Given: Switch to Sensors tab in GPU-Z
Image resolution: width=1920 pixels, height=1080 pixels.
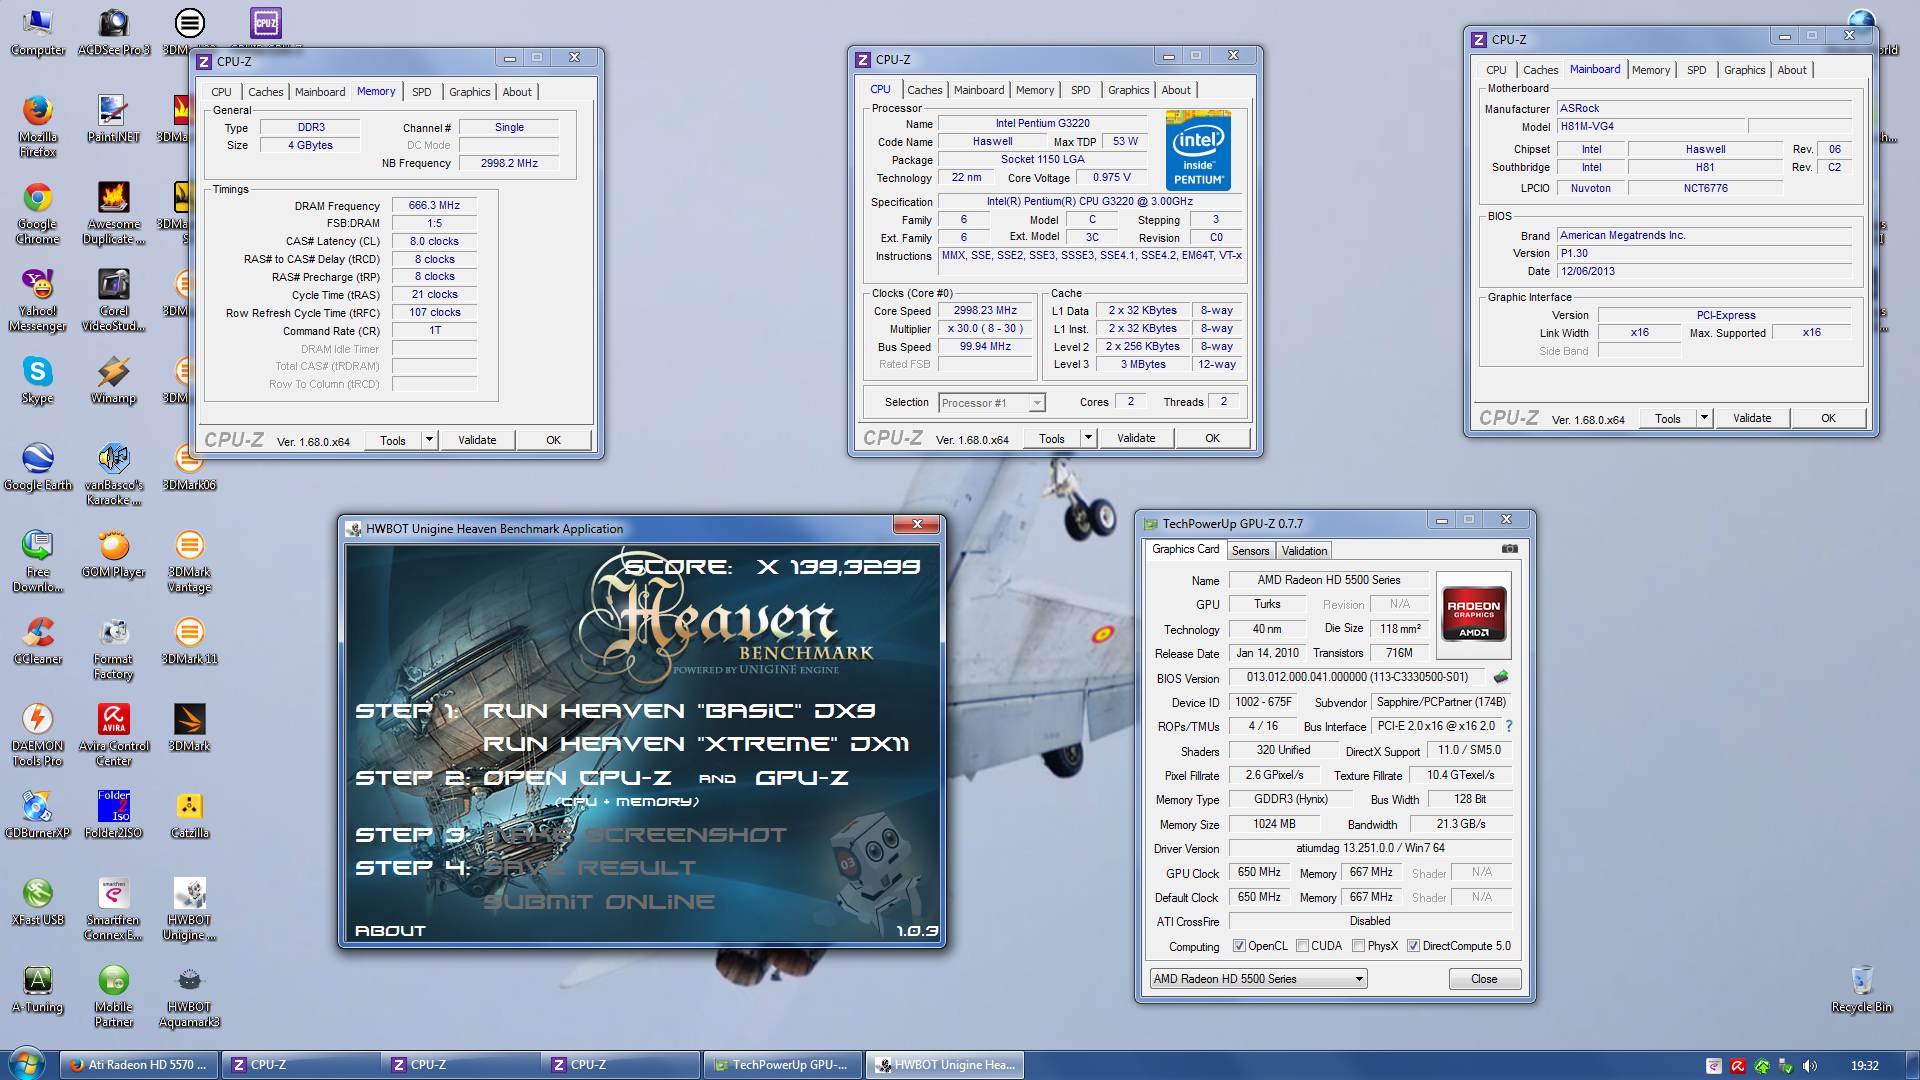Looking at the screenshot, I should coord(1250,551).
